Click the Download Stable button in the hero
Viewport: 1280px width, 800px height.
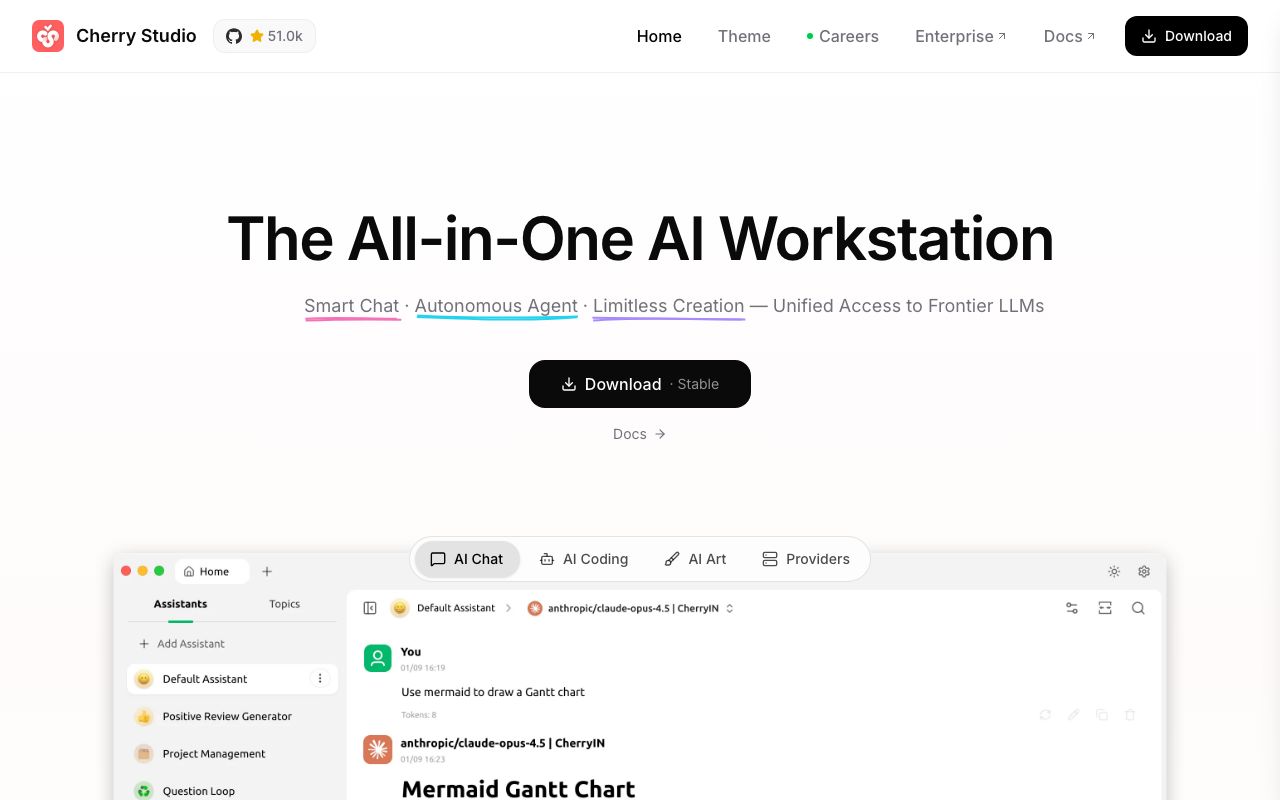tap(640, 384)
